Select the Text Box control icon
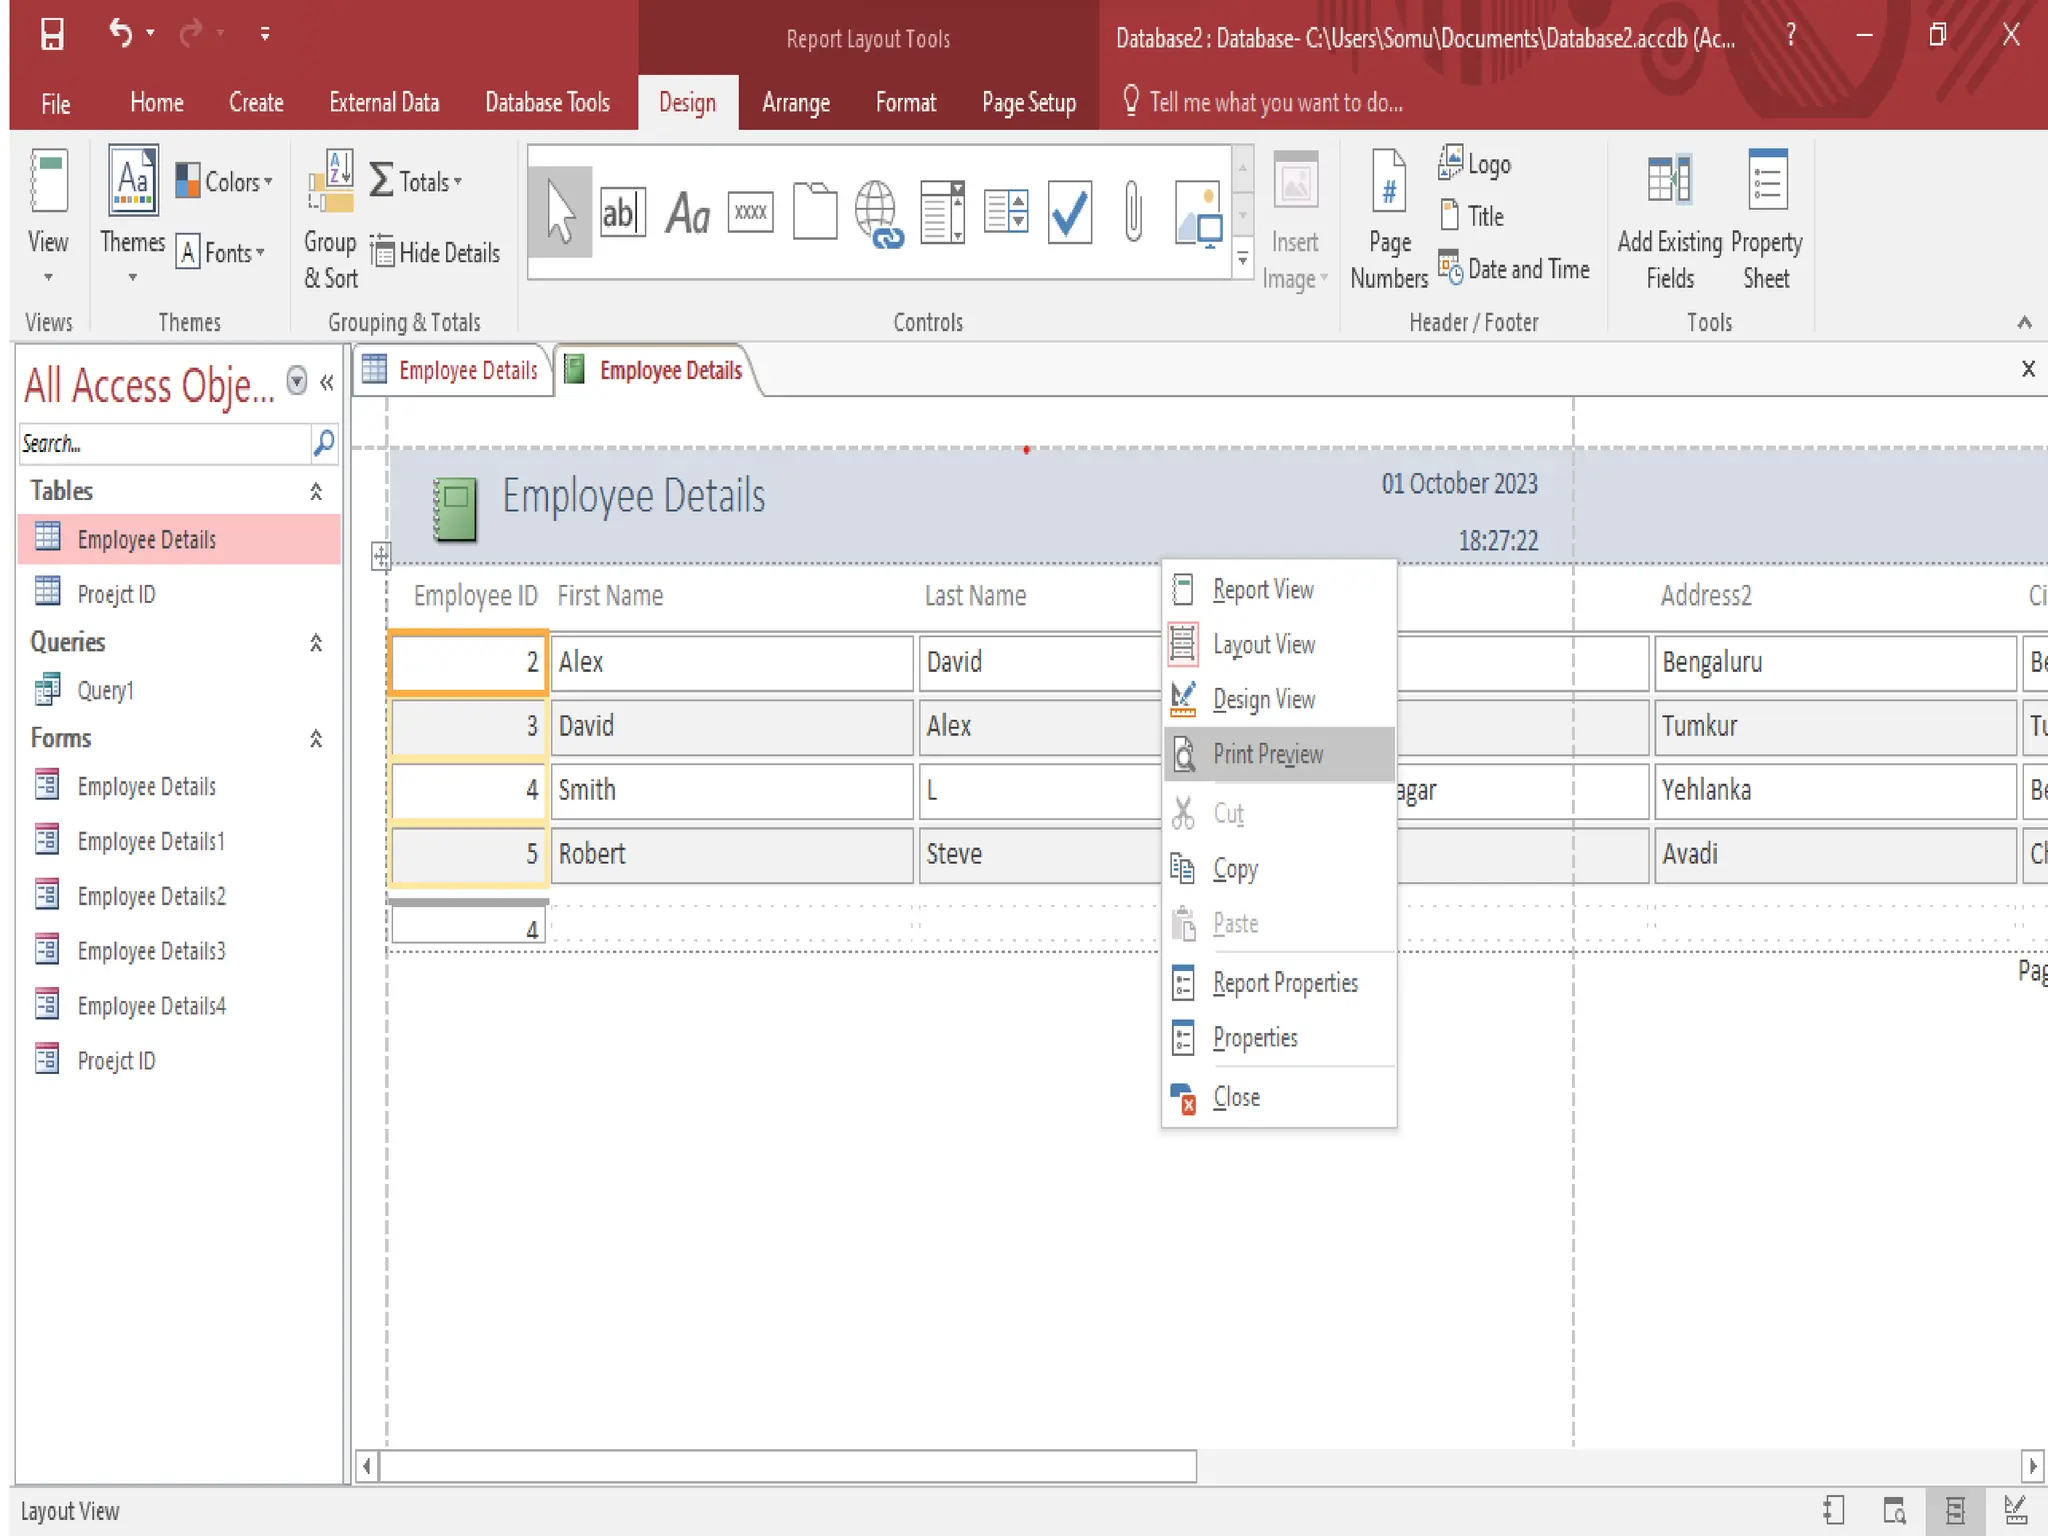Image resolution: width=2048 pixels, height=1536 pixels. tap(621, 213)
